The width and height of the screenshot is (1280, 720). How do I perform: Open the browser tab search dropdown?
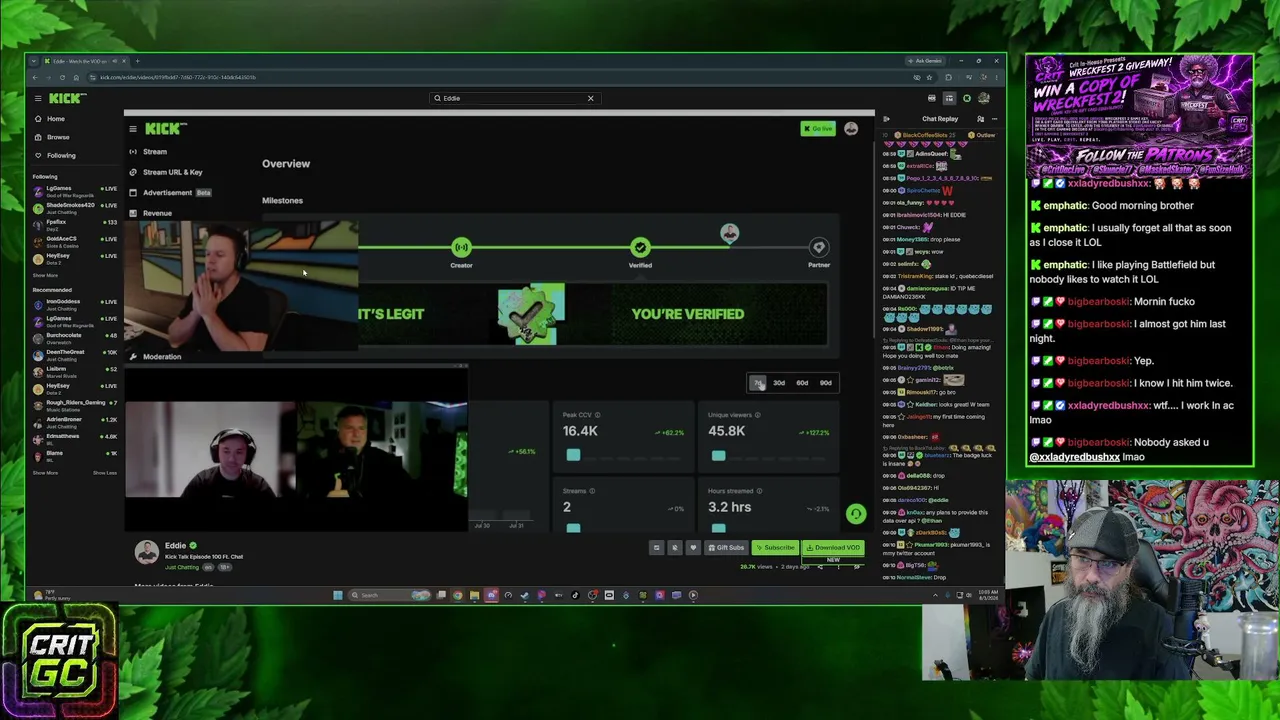pyautogui.click(x=33, y=61)
